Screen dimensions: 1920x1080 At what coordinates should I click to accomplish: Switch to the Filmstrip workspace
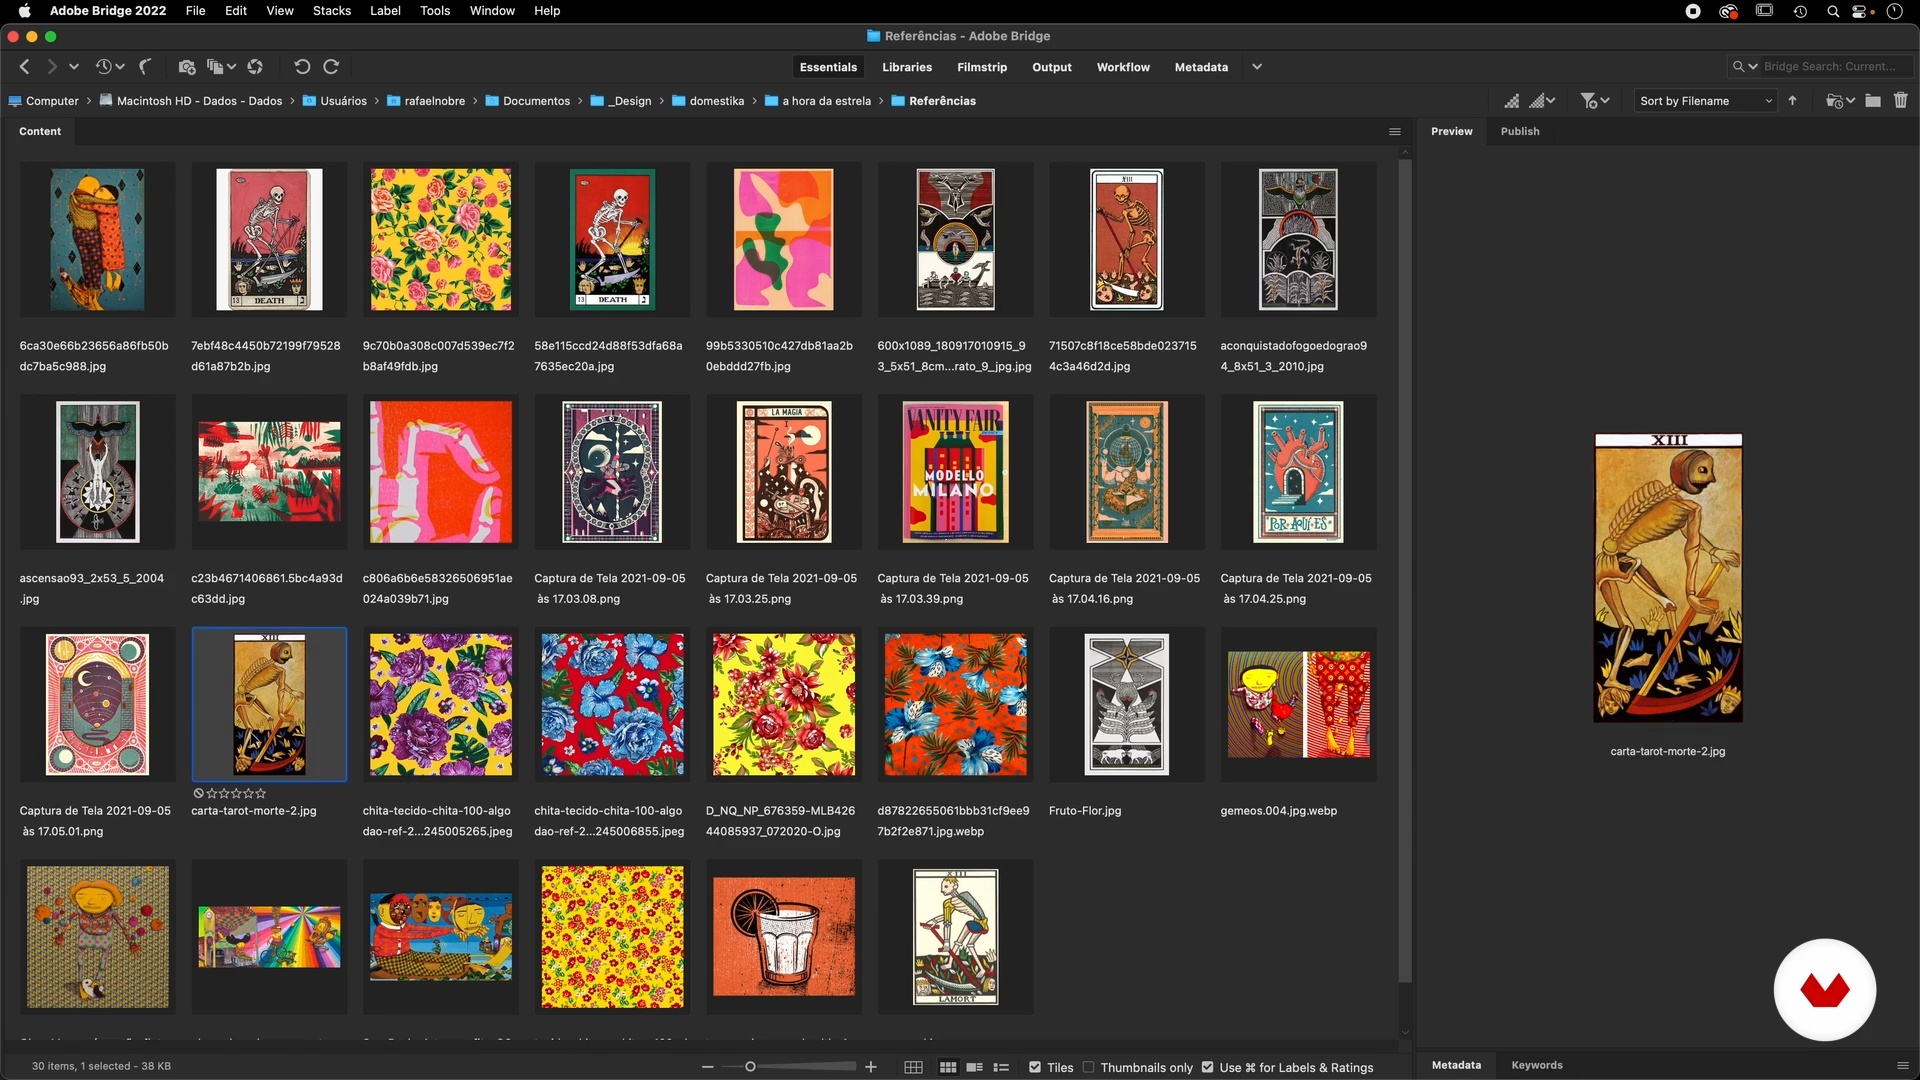982,67
